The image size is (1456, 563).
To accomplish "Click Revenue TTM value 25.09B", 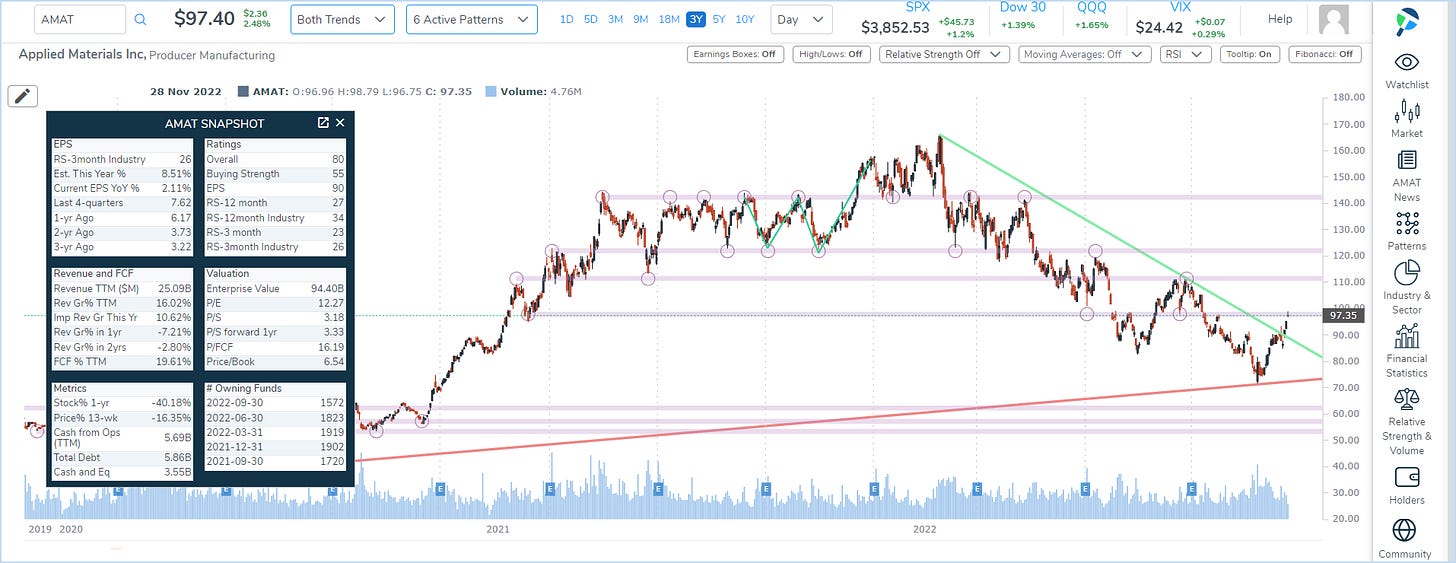I will pyautogui.click(x=176, y=288).
